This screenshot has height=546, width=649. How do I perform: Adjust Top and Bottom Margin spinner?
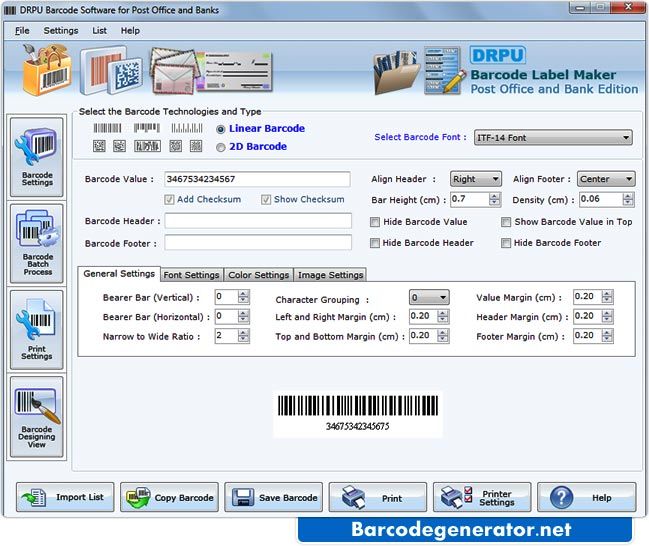pos(443,336)
